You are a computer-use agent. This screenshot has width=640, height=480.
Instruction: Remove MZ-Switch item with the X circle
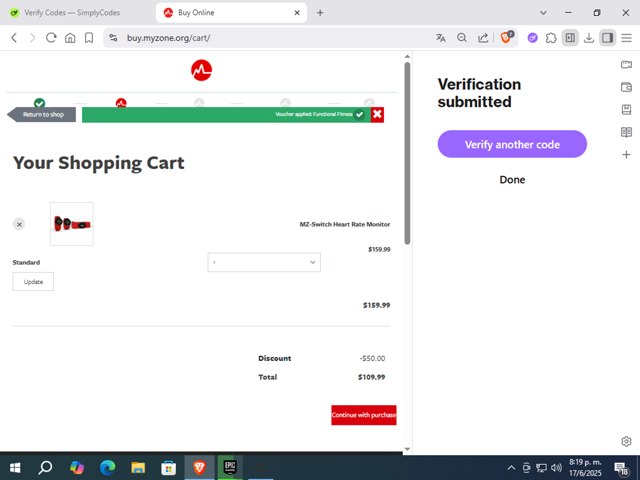click(19, 224)
